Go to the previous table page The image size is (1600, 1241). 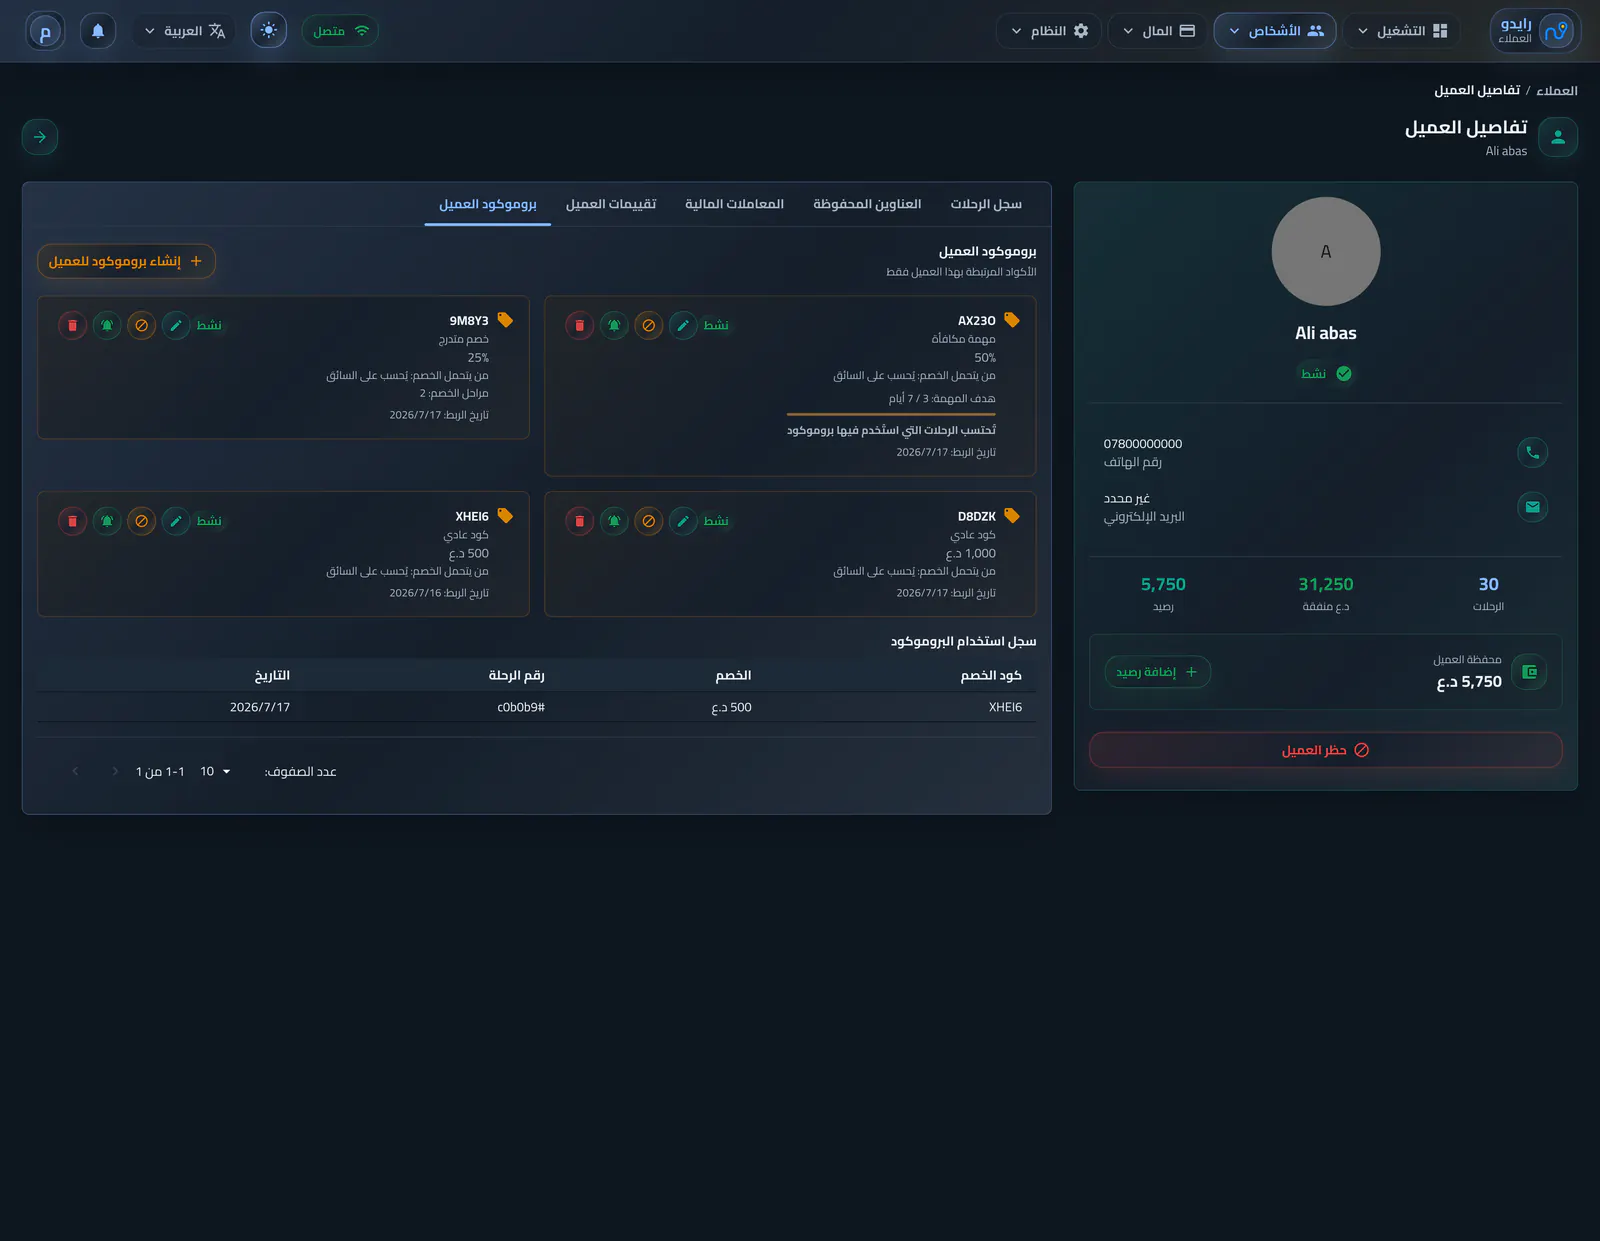(x=115, y=771)
